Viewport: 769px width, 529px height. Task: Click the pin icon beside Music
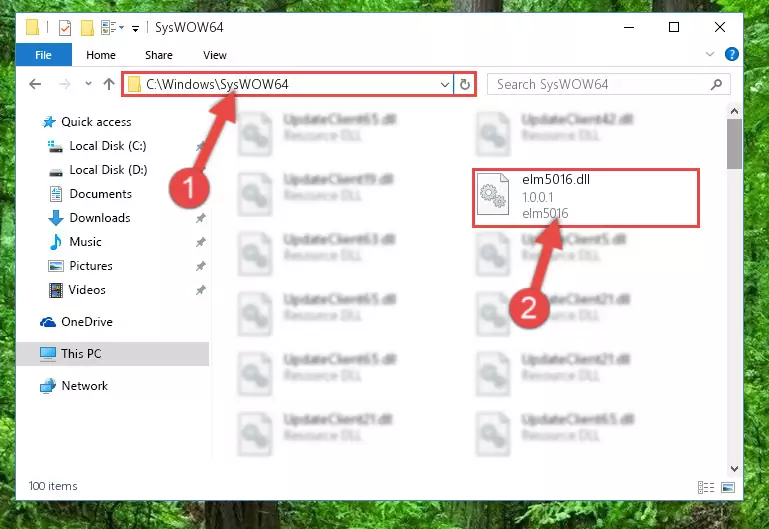pyautogui.click(x=201, y=242)
